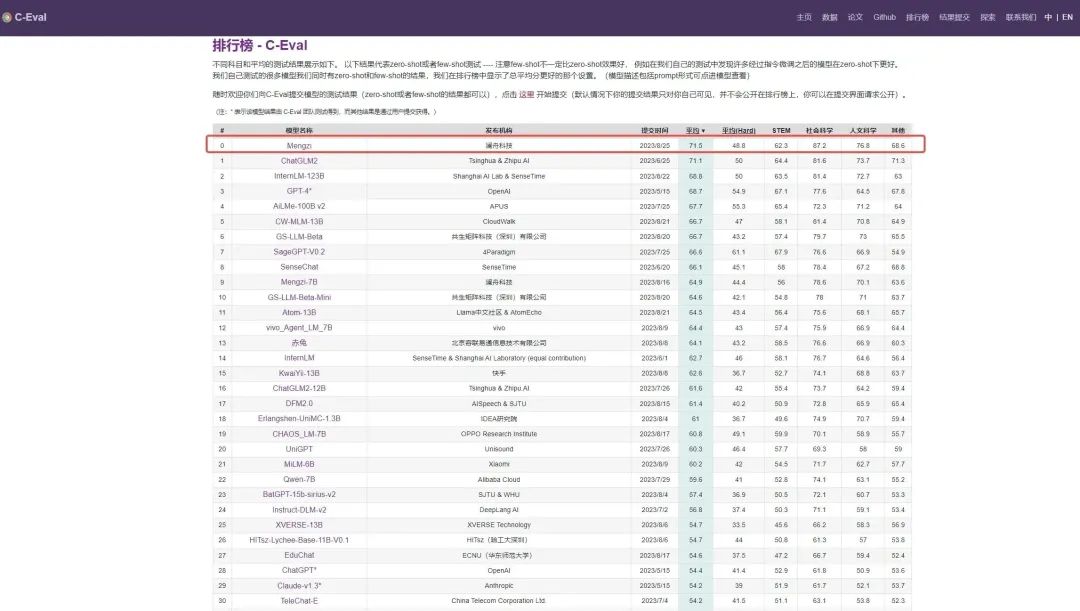
Task: Sort by the 平均(Hard) column header
Action: [739, 130]
